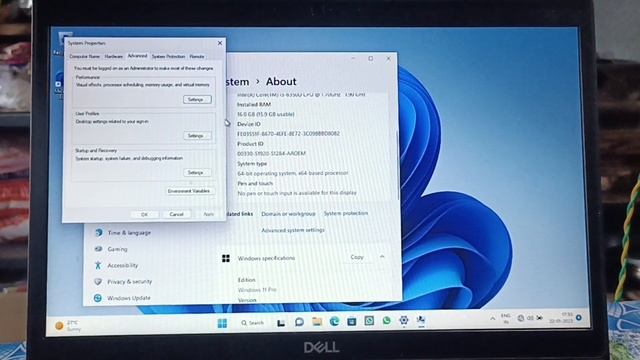Go to Time & language settings
640x360 pixels.
click(x=129, y=233)
